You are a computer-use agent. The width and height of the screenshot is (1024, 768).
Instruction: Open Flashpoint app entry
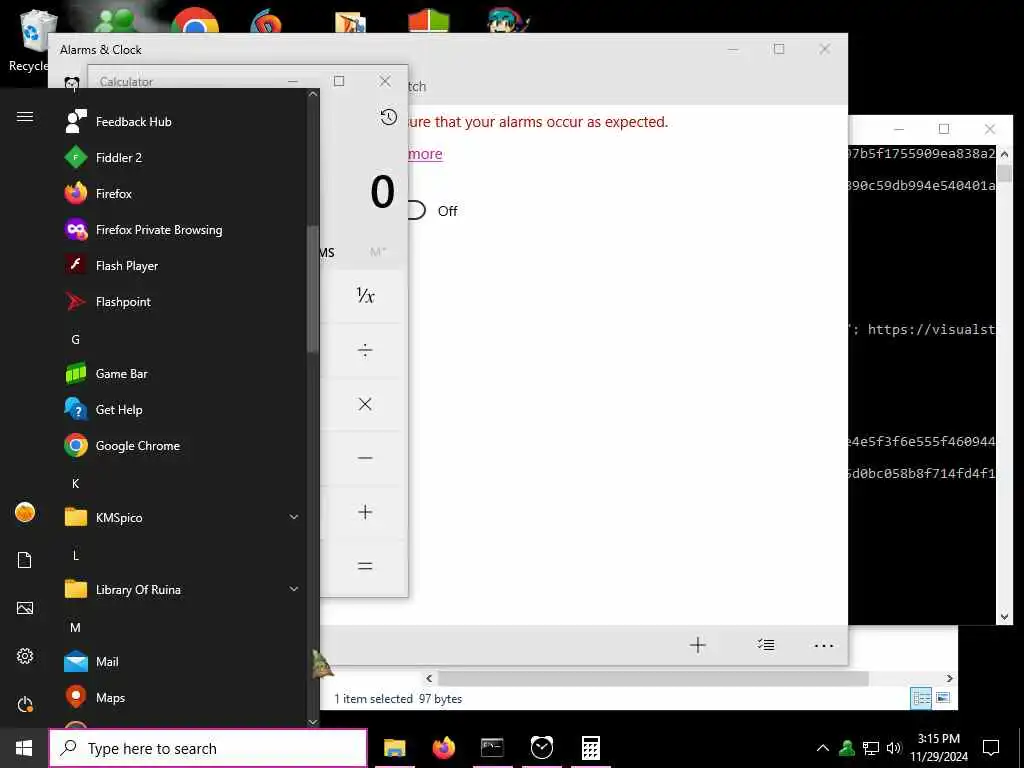point(183,301)
